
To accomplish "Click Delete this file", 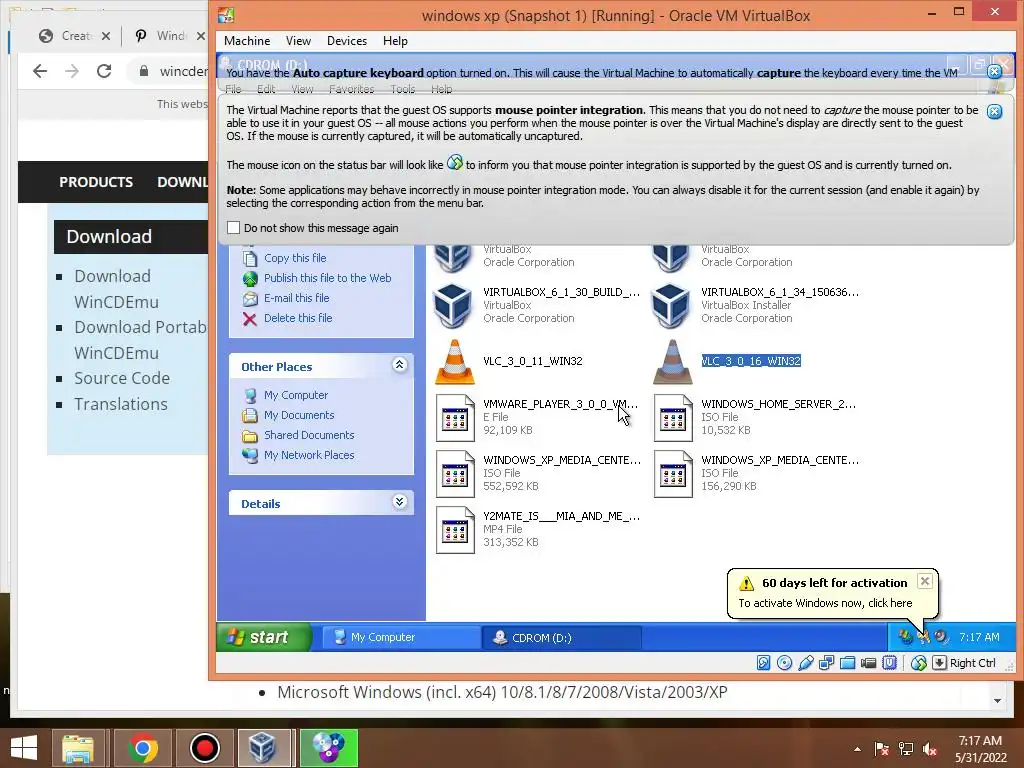I will (x=298, y=318).
